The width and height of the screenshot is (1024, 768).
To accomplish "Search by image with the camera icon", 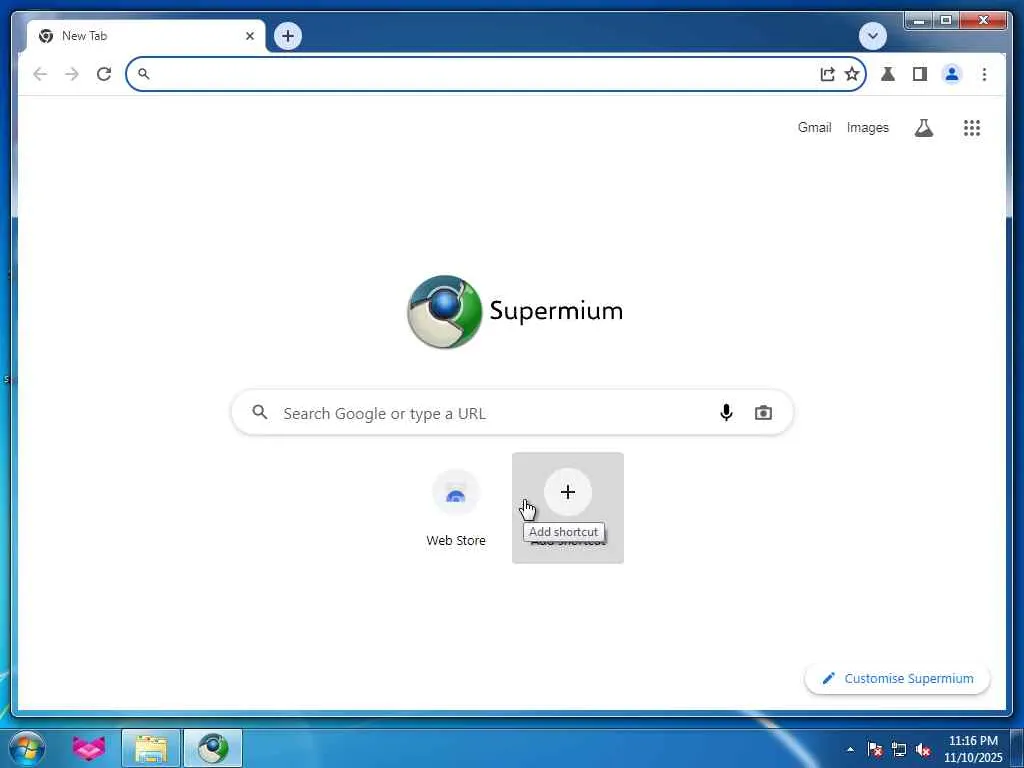I will click(x=763, y=413).
